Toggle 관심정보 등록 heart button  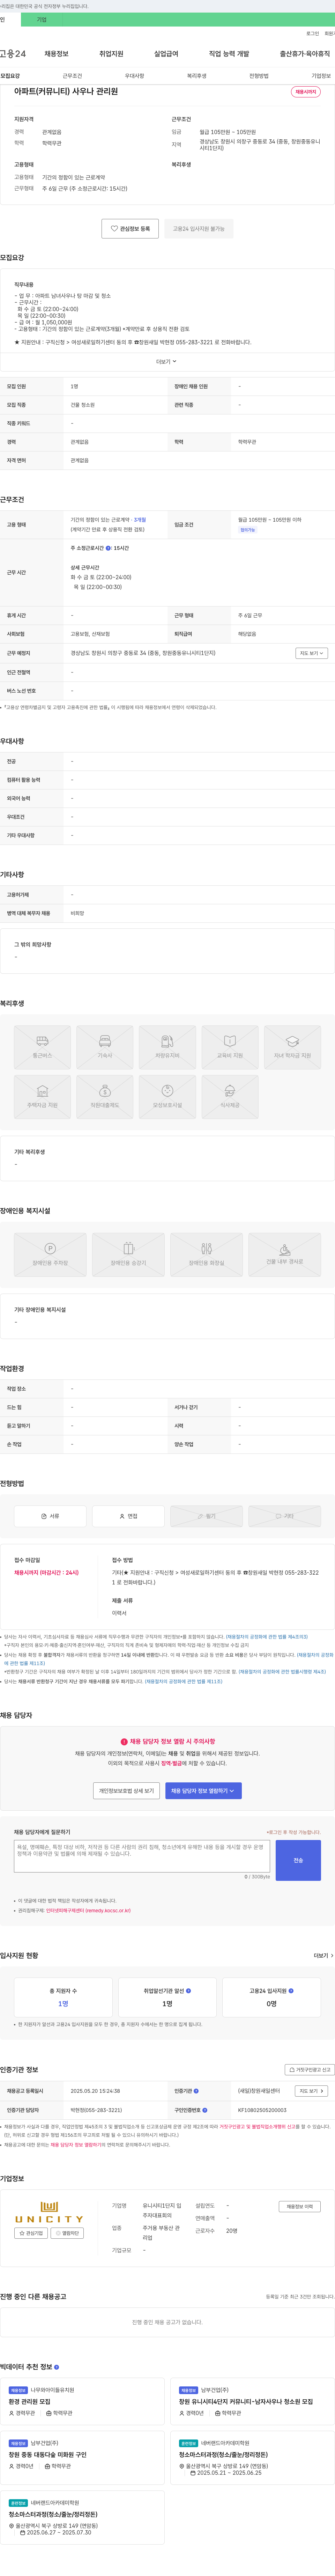point(130,229)
